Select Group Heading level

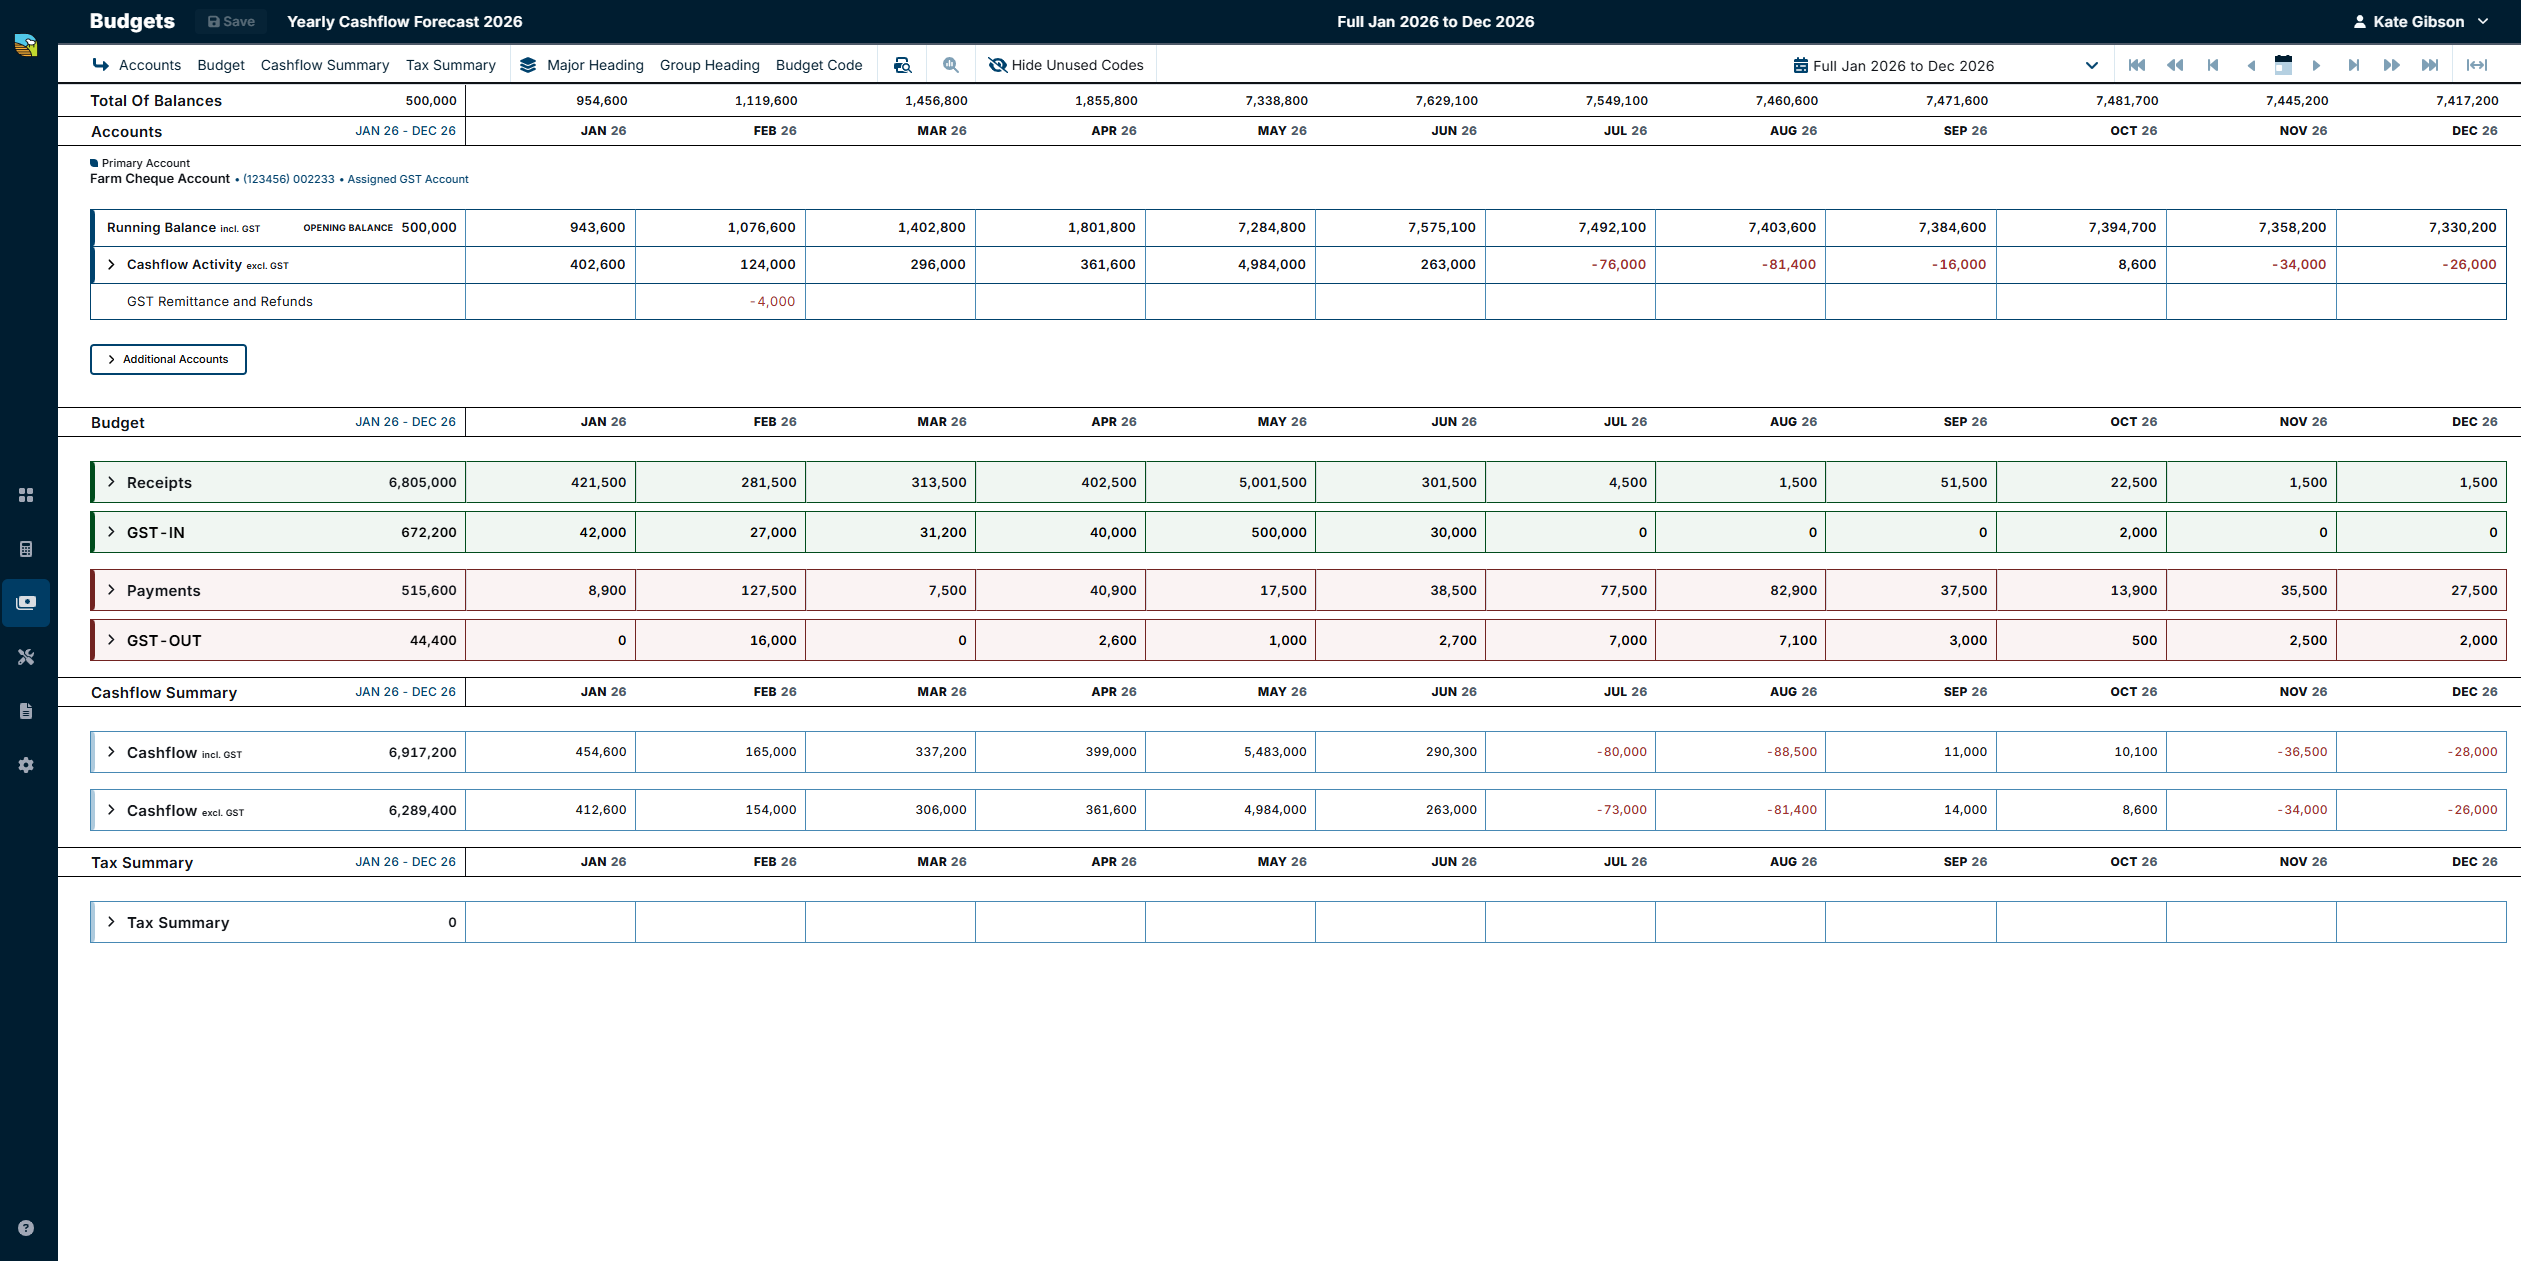(x=710, y=65)
